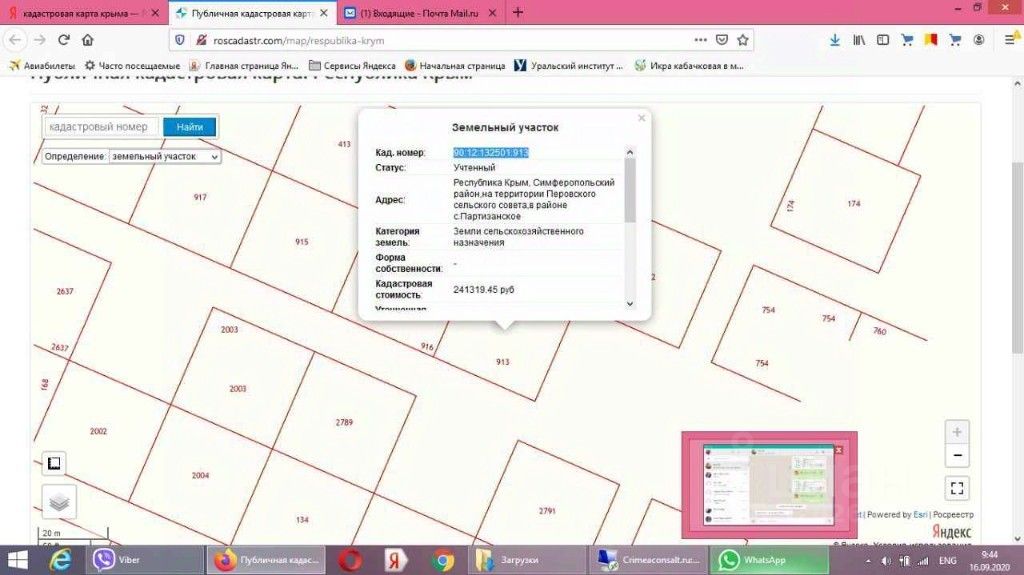Screen dimensions: 1024x575
Task: Open the Esri attribution link
Action: [x=918, y=515]
